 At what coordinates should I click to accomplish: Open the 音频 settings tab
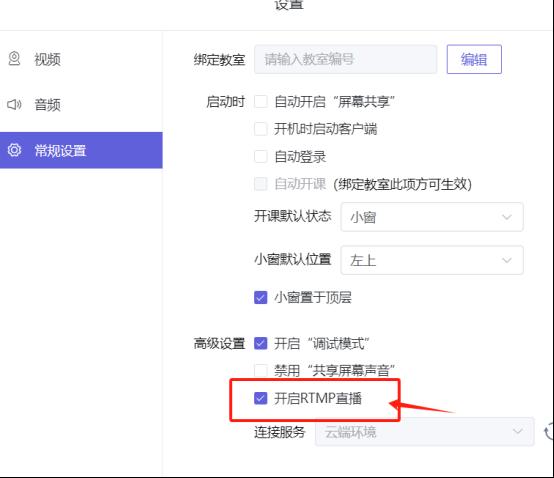coord(81,105)
